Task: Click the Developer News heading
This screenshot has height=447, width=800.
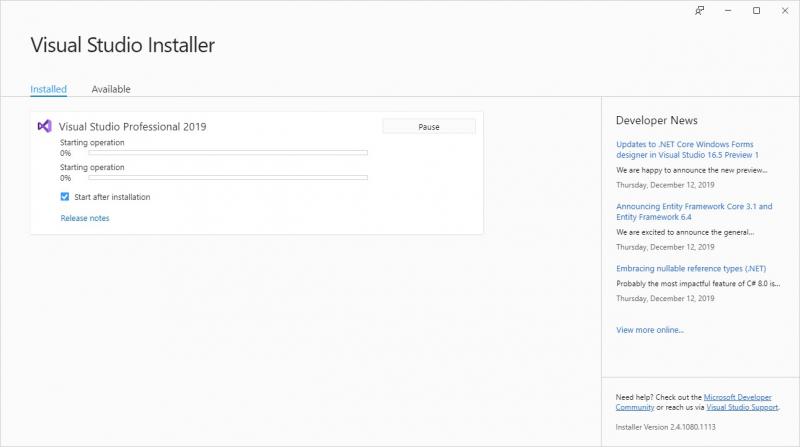Action: point(657,120)
